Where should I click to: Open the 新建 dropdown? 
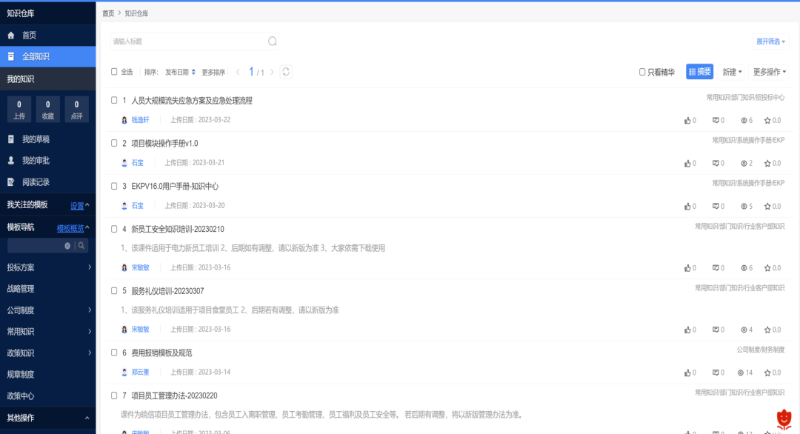[733, 72]
